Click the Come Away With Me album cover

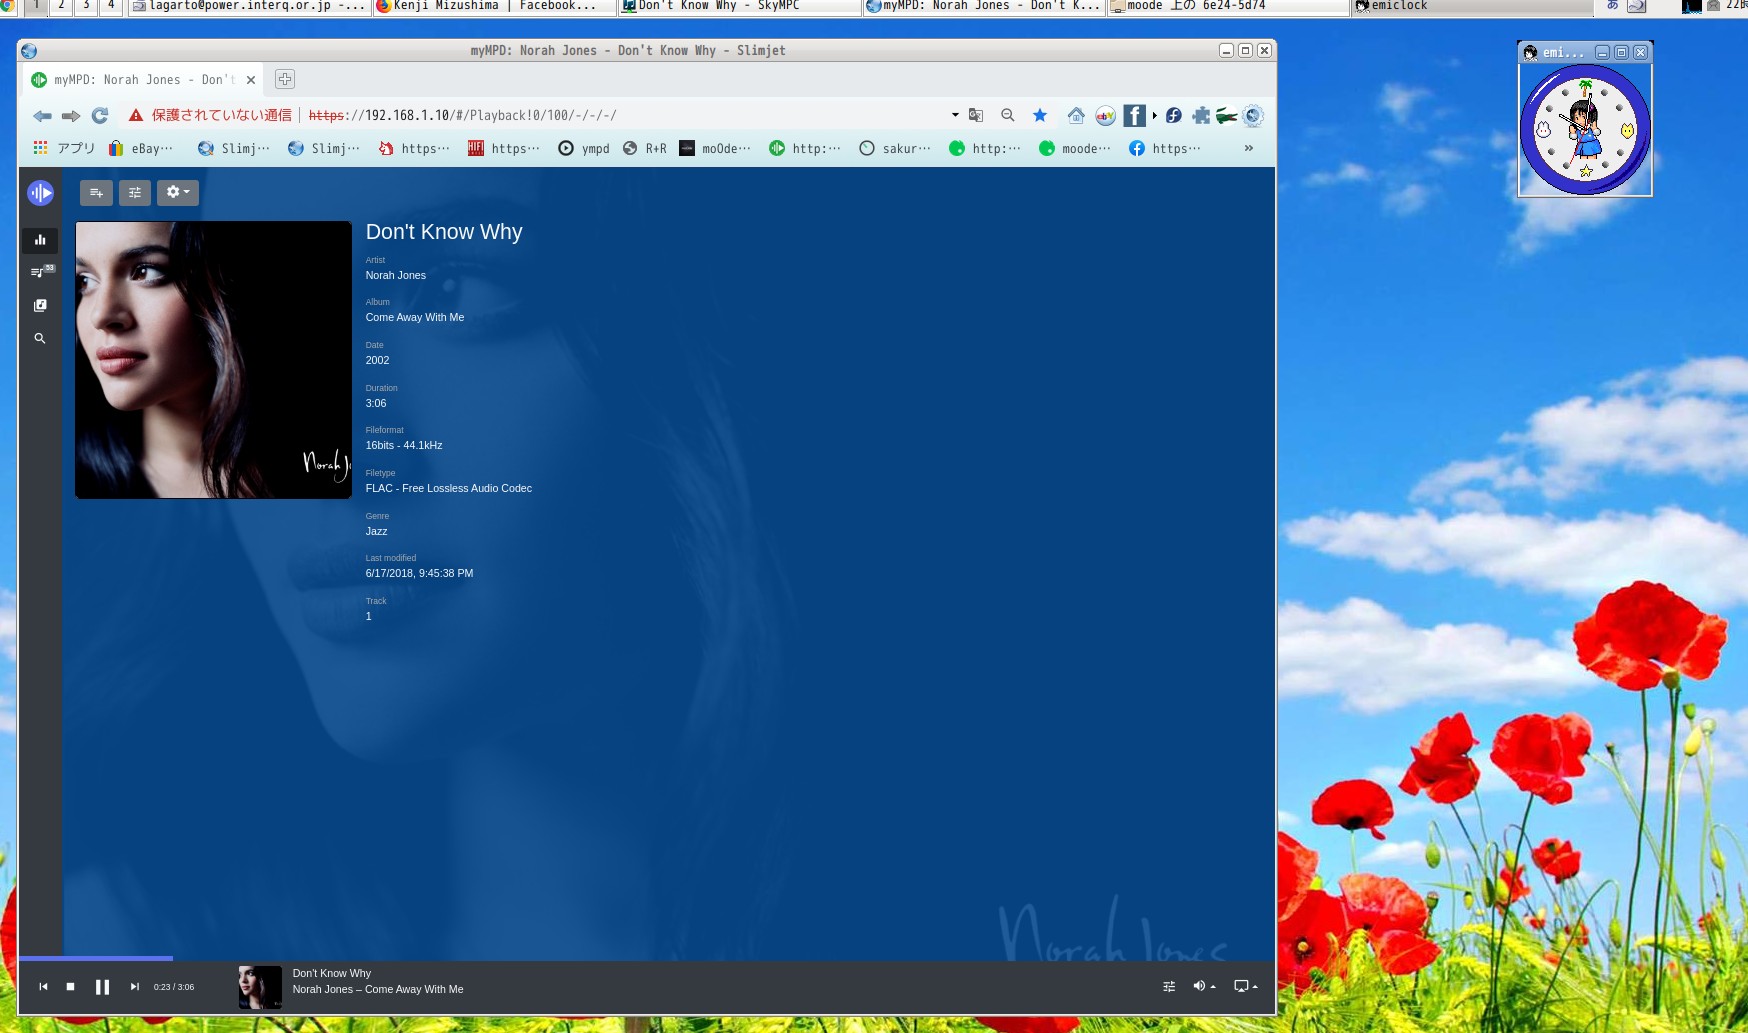coord(213,360)
